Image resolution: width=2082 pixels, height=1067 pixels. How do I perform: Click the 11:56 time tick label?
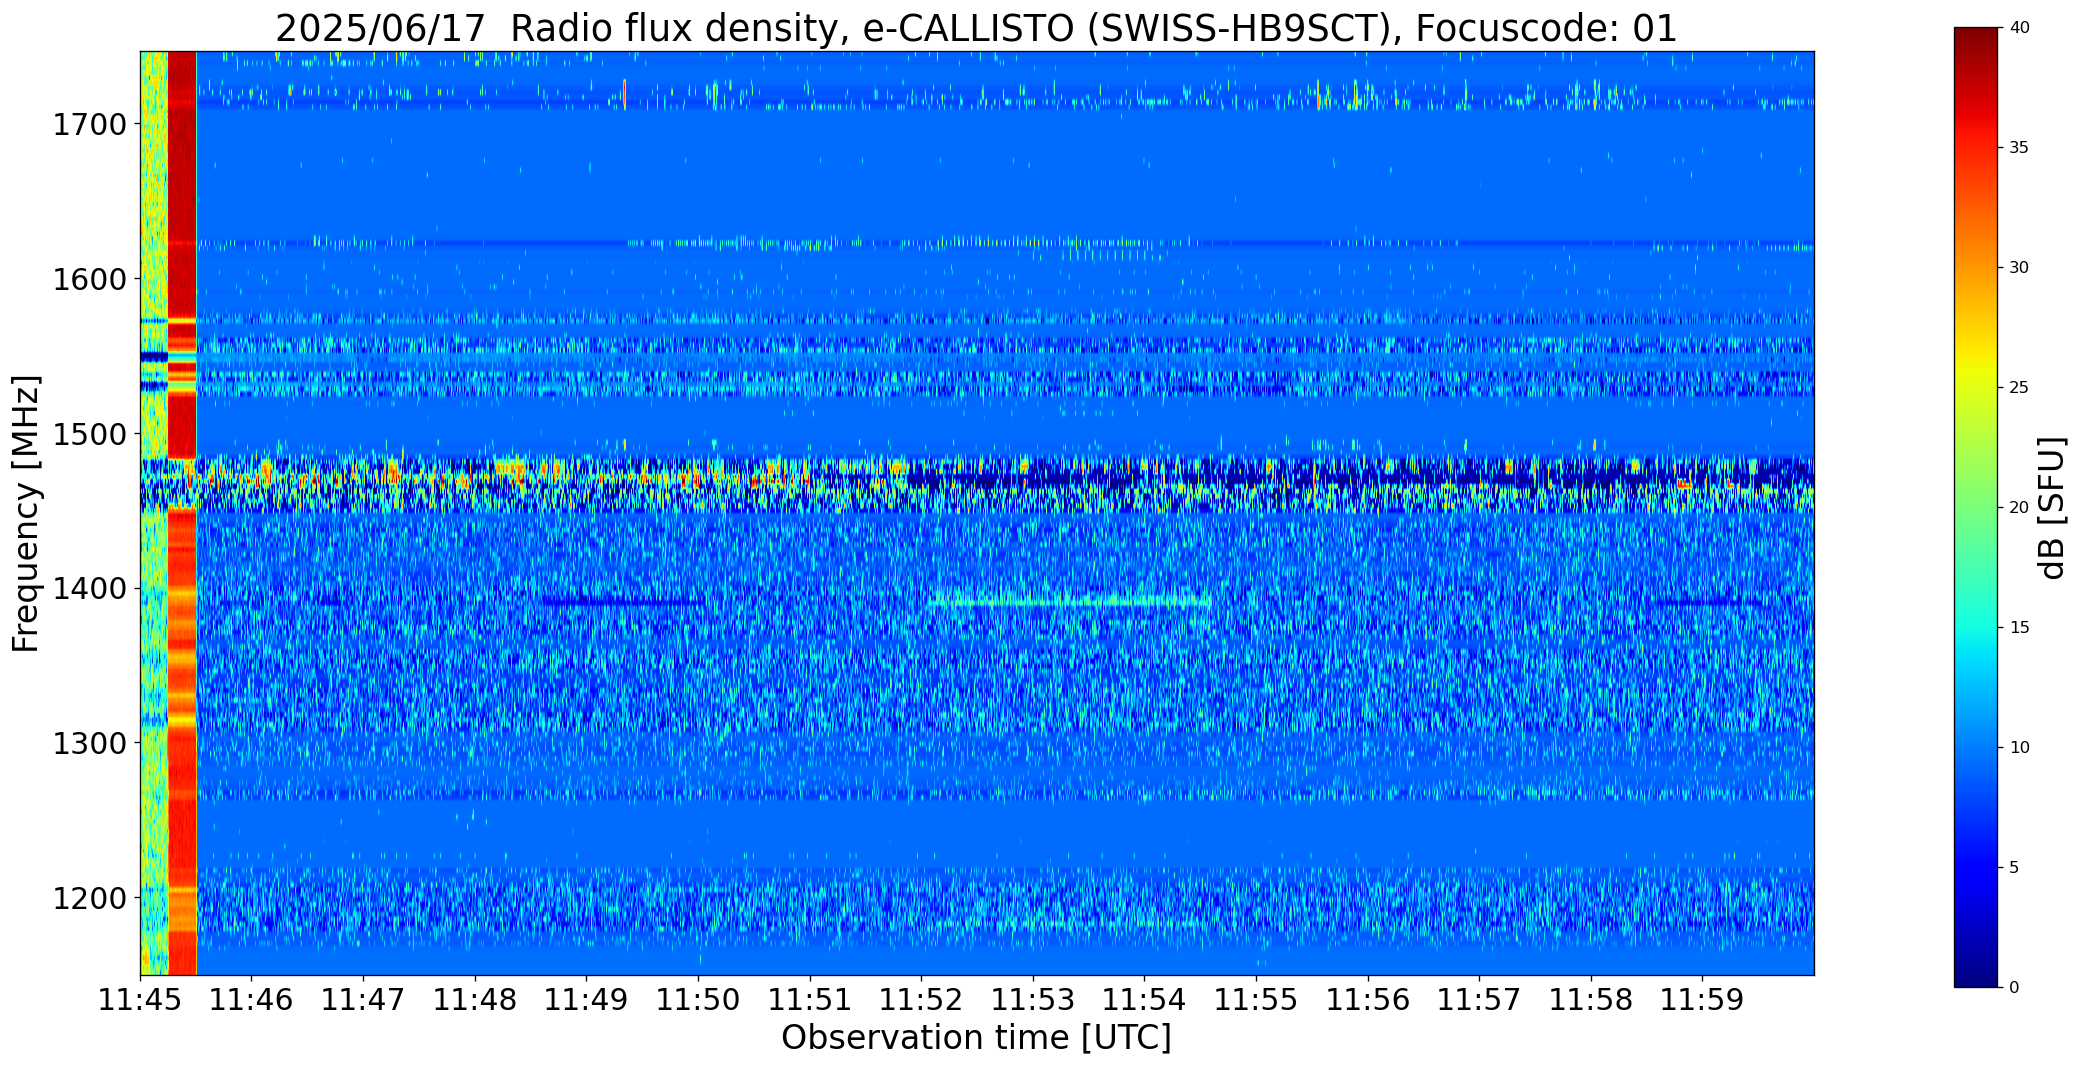[x=1368, y=1000]
